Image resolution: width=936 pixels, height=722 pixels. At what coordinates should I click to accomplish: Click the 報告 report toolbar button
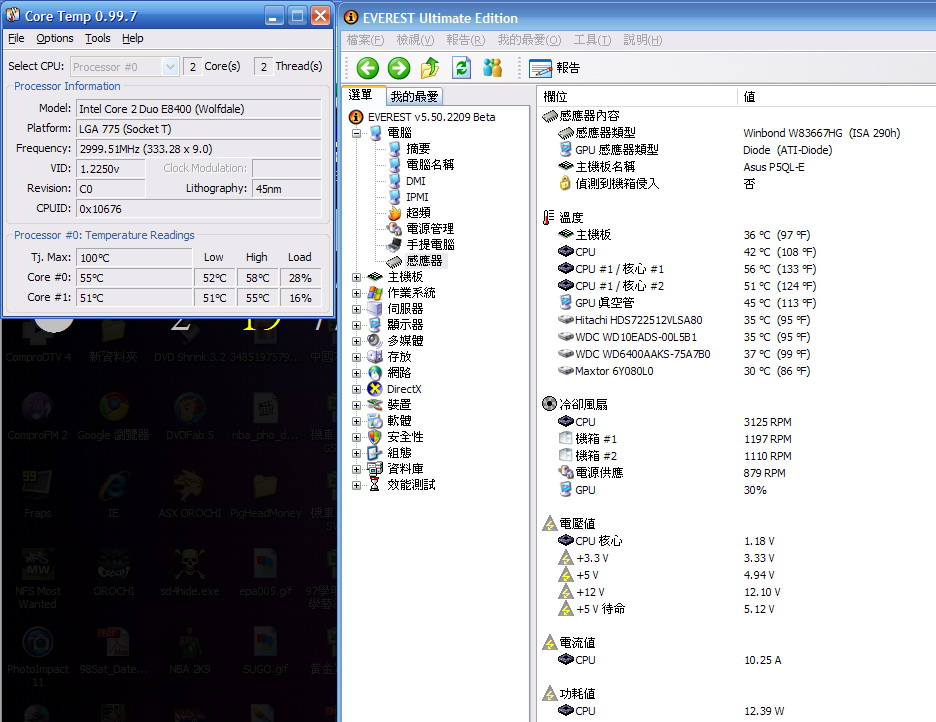tap(554, 68)
